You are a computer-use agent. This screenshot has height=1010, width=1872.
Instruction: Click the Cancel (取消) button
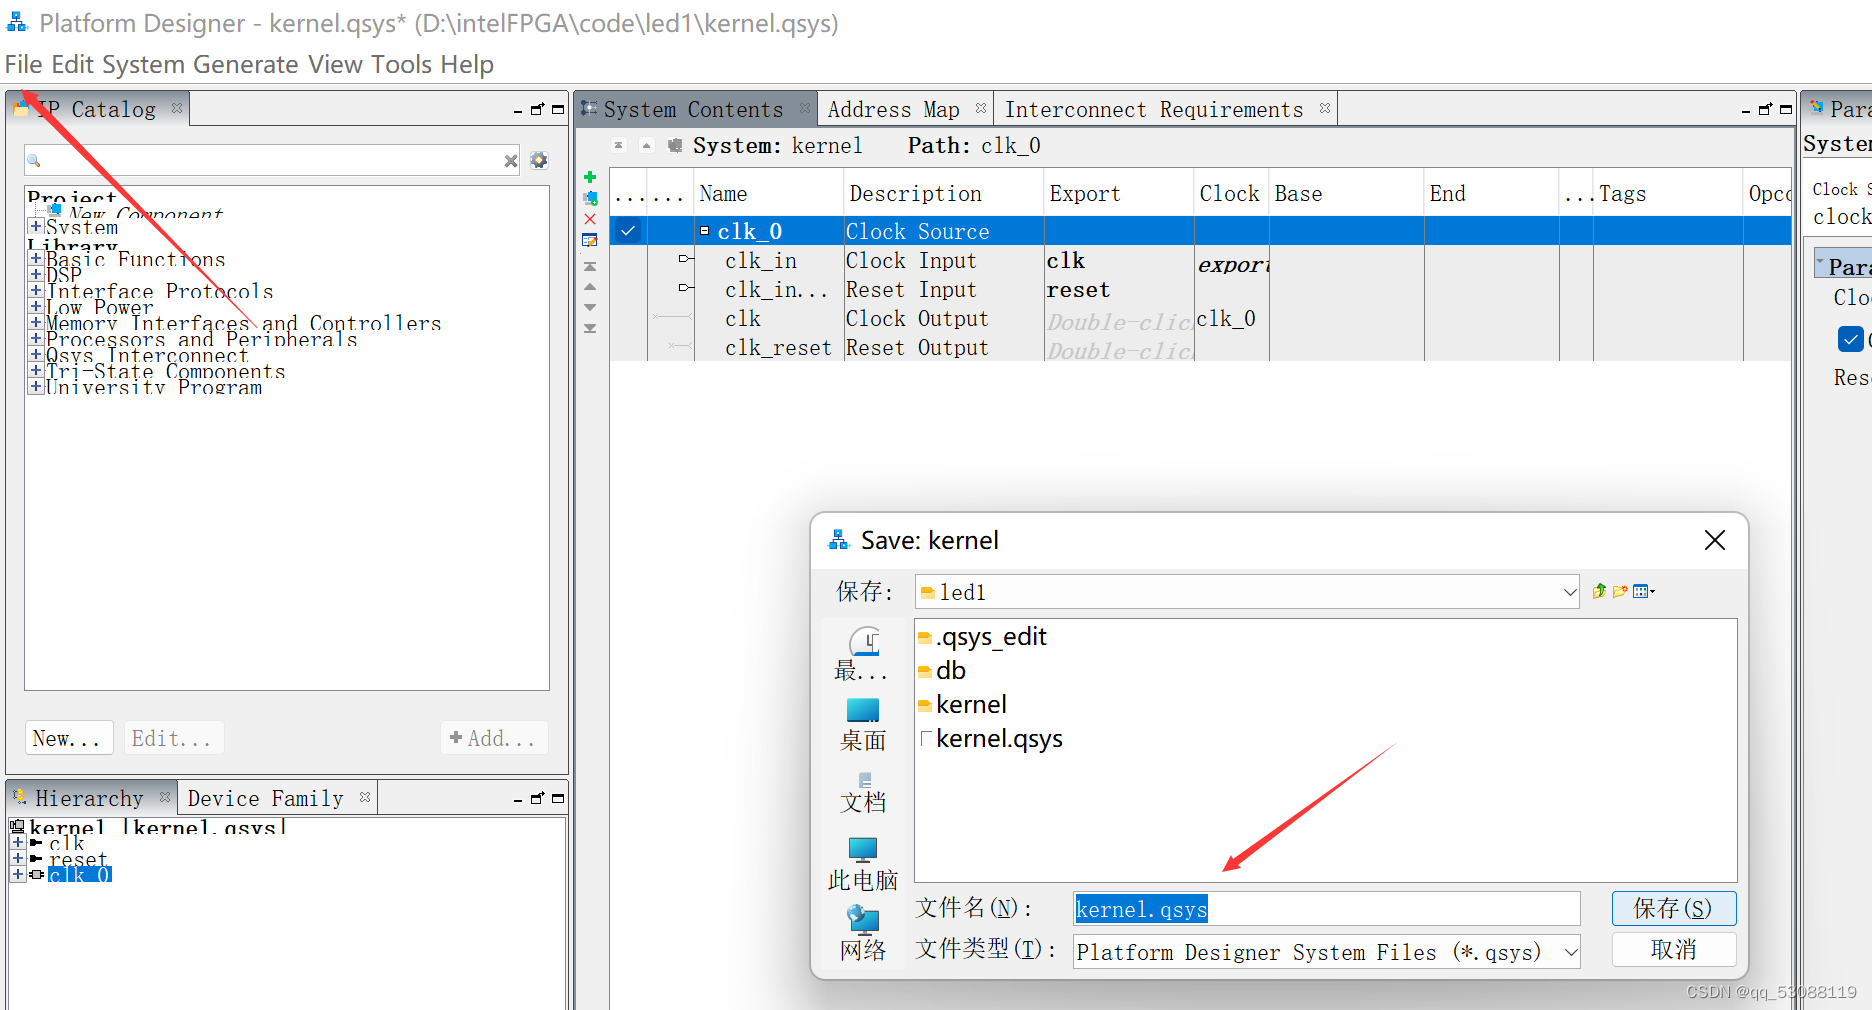pyautogui.click(x=1674, y=949)
